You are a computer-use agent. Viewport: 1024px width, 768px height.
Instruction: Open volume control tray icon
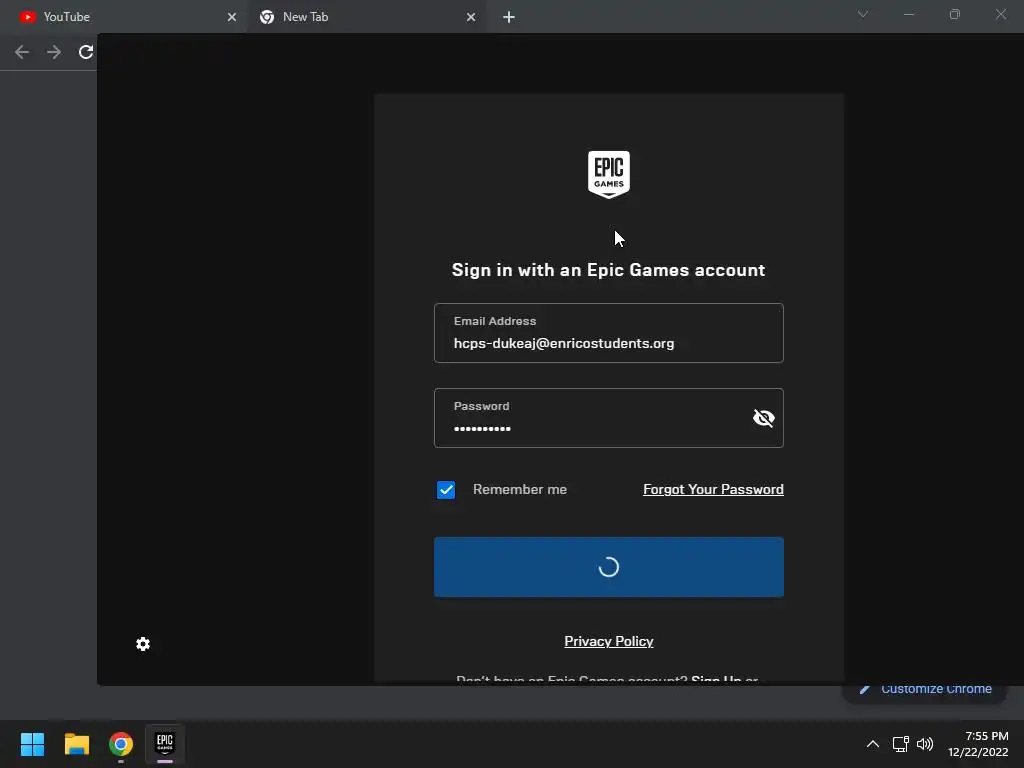[x=925, y=744]
